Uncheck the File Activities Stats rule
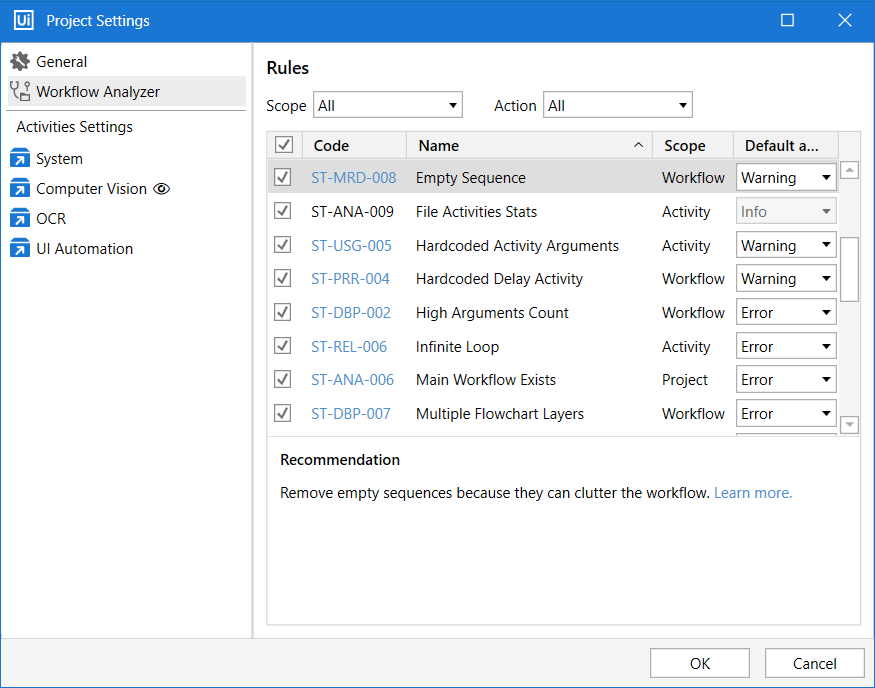This screenshot has height=688, width=875. click(x=282, y=211)
